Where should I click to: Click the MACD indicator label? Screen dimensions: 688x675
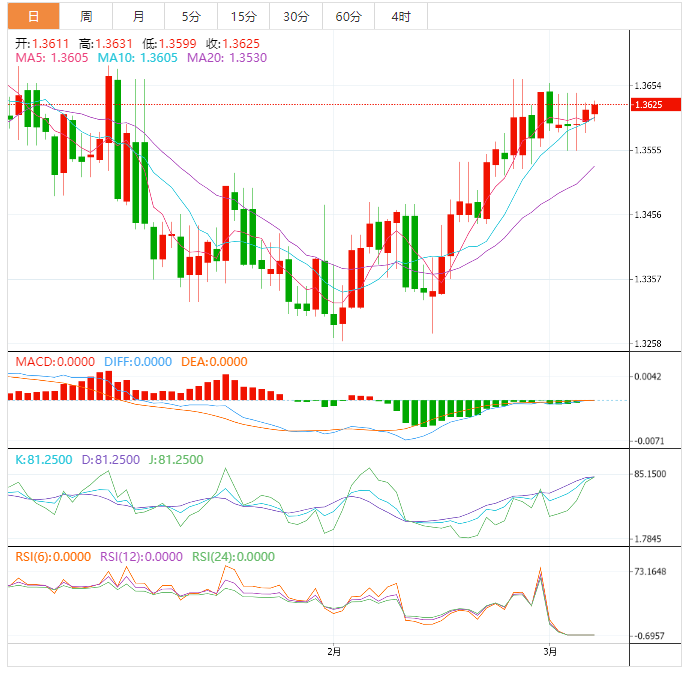click(x=54, y=362)
